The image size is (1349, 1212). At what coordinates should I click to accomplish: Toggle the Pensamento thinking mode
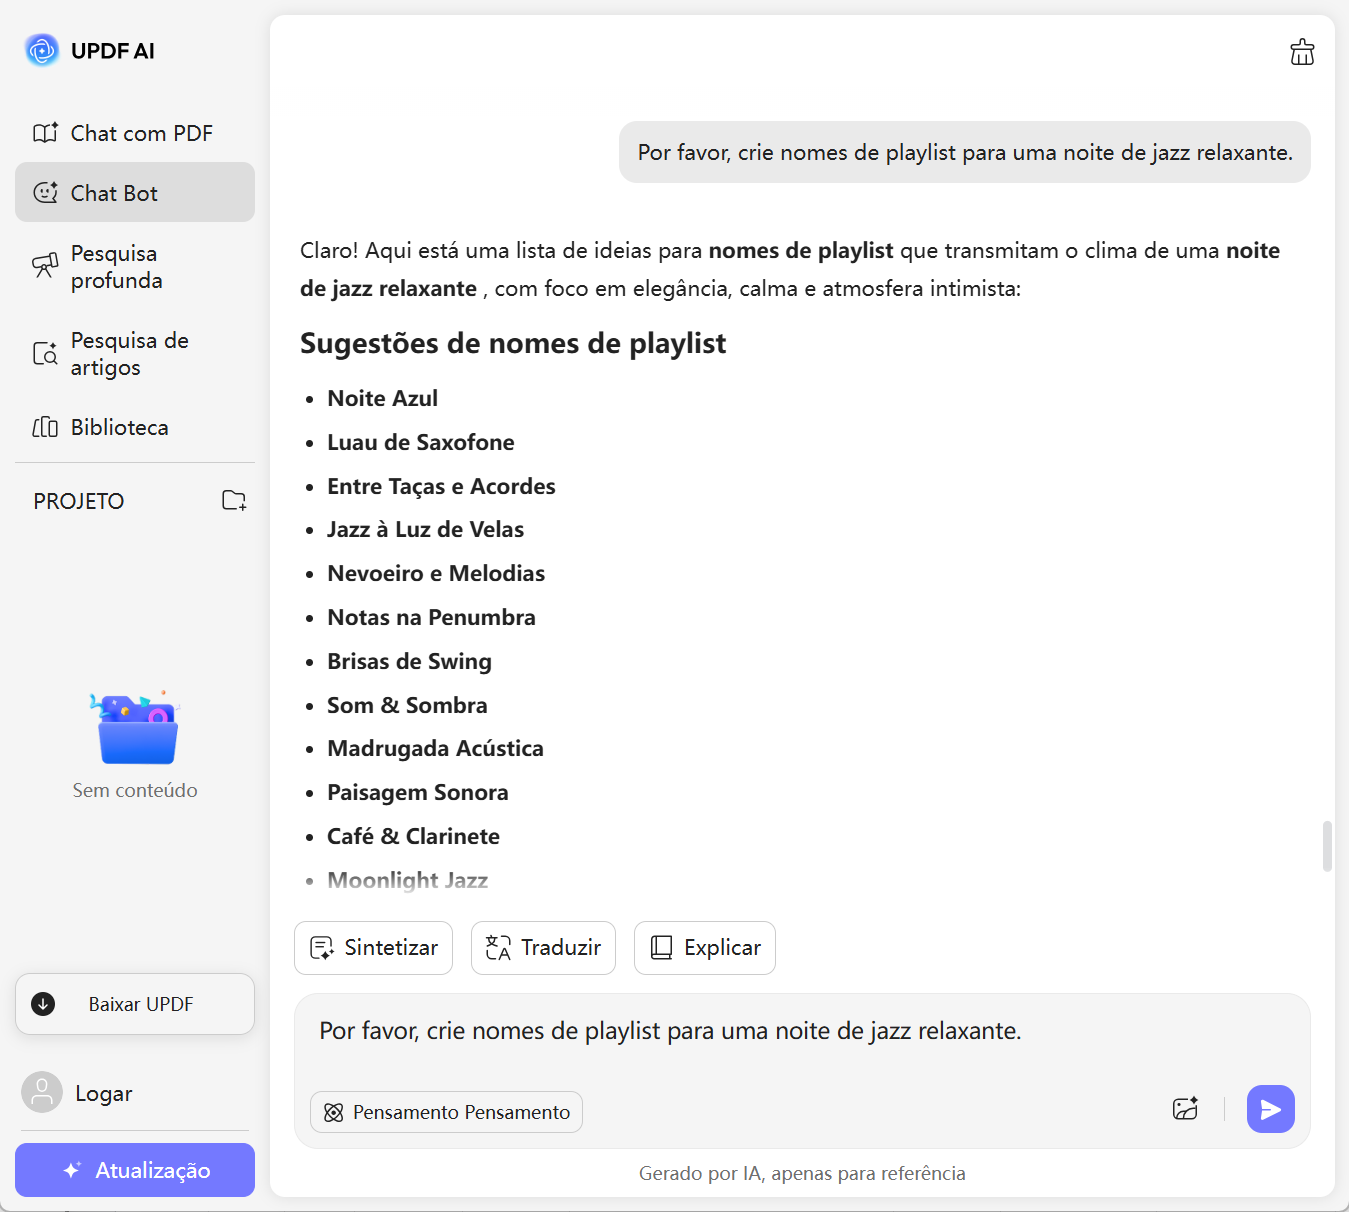pos(446,1112)
